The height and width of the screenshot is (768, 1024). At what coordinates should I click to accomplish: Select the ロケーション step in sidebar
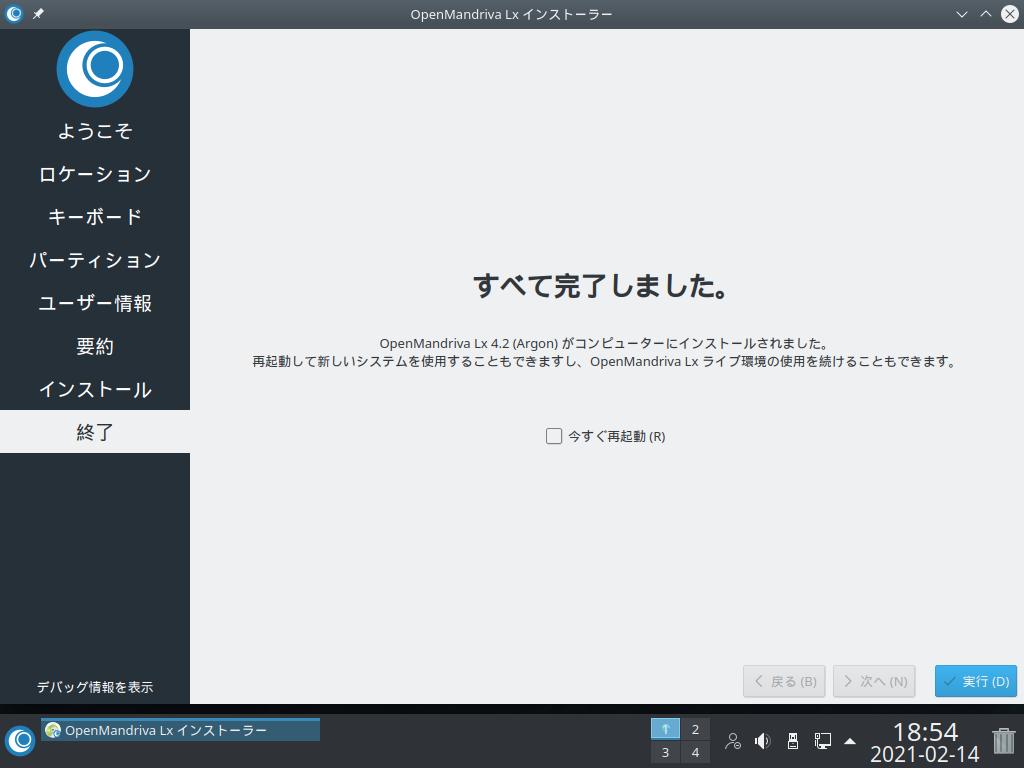point(95,174)
